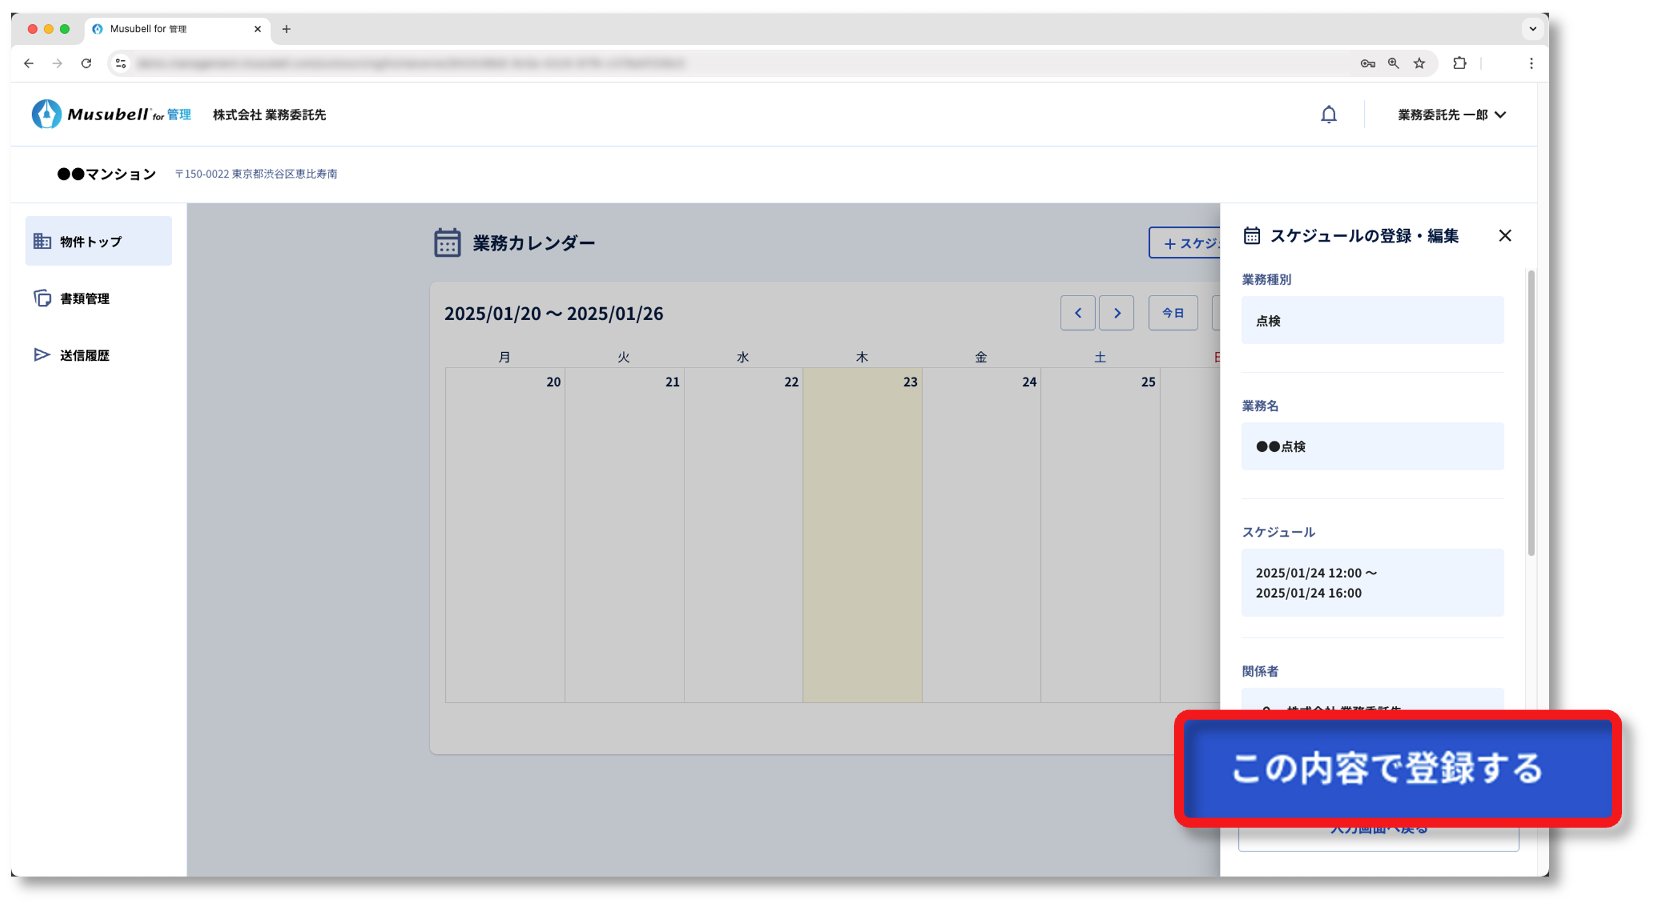Open 物件トップ in sidebar
Image resolution: width=1654 pixels, height=912 pixels.
coord(98,241)
